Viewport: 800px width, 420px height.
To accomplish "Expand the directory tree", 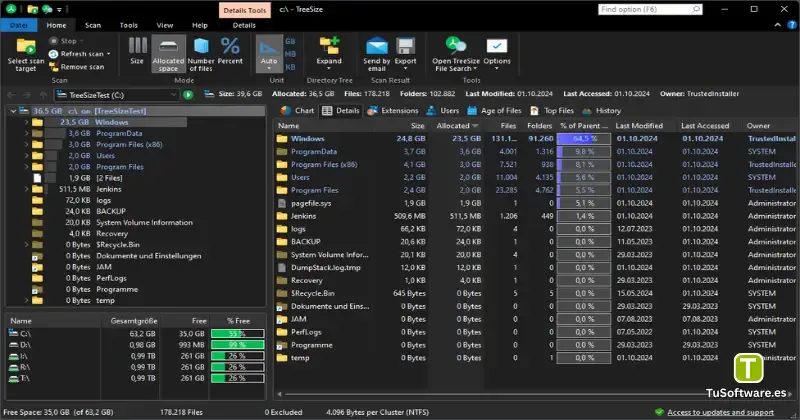I will (x=329, y=53).
